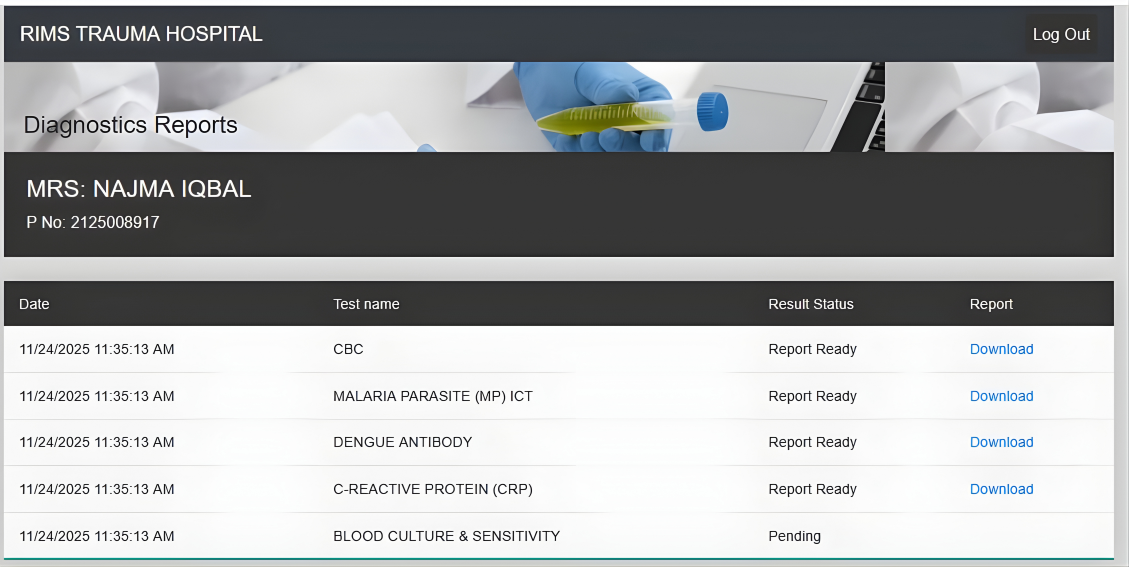Select the C-REACTIVE PROTEIN (CRP) row
The image size is (1129, 567).
(433, 489)
